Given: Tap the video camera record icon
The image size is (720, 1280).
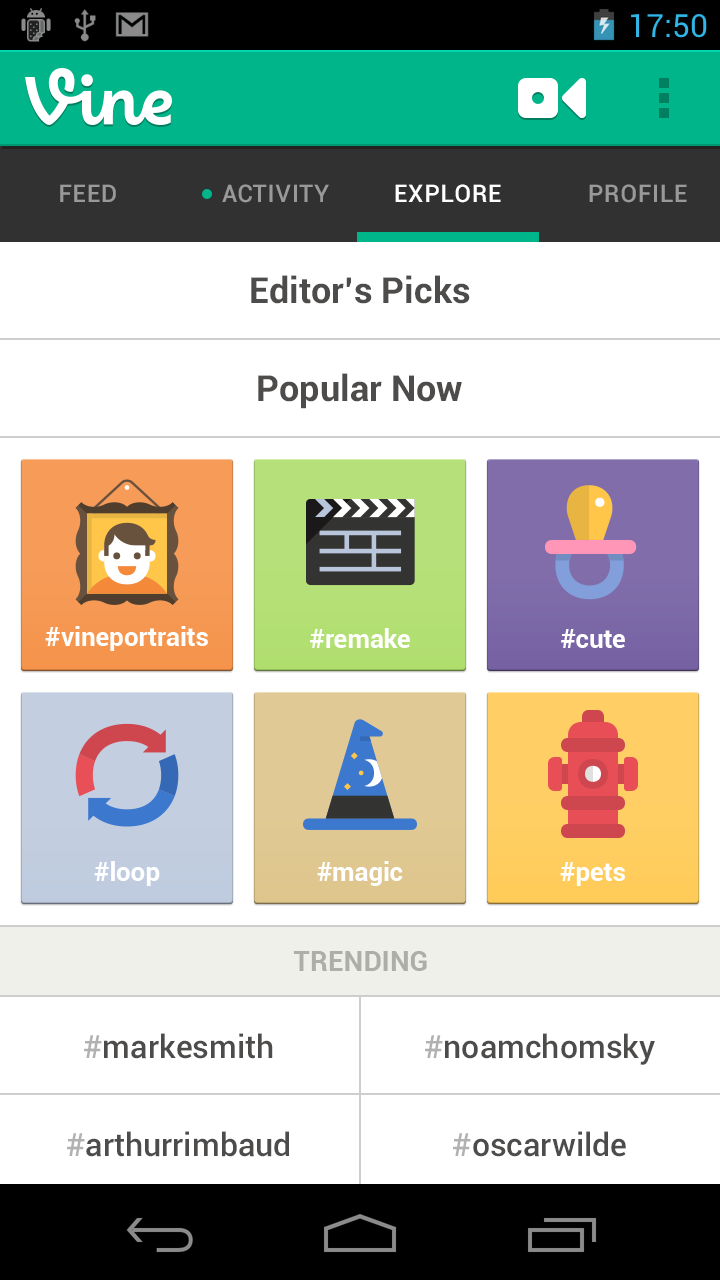Looking at the screenshot, I should tap(551, 99).
